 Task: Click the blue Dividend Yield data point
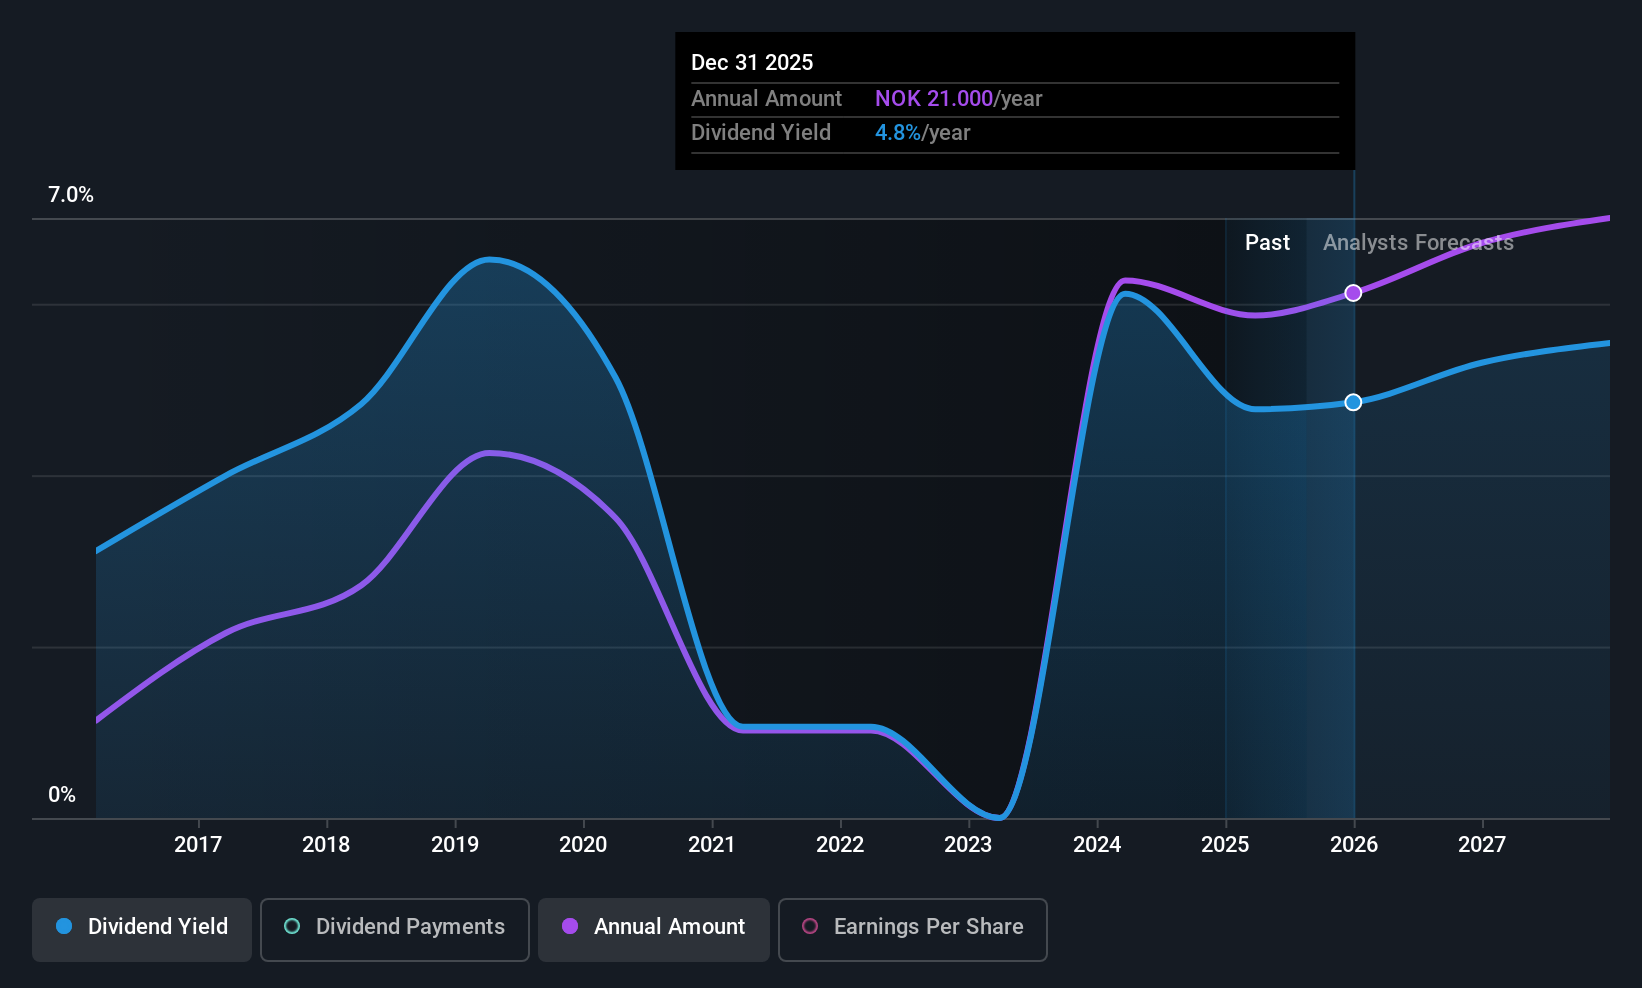1353,402
